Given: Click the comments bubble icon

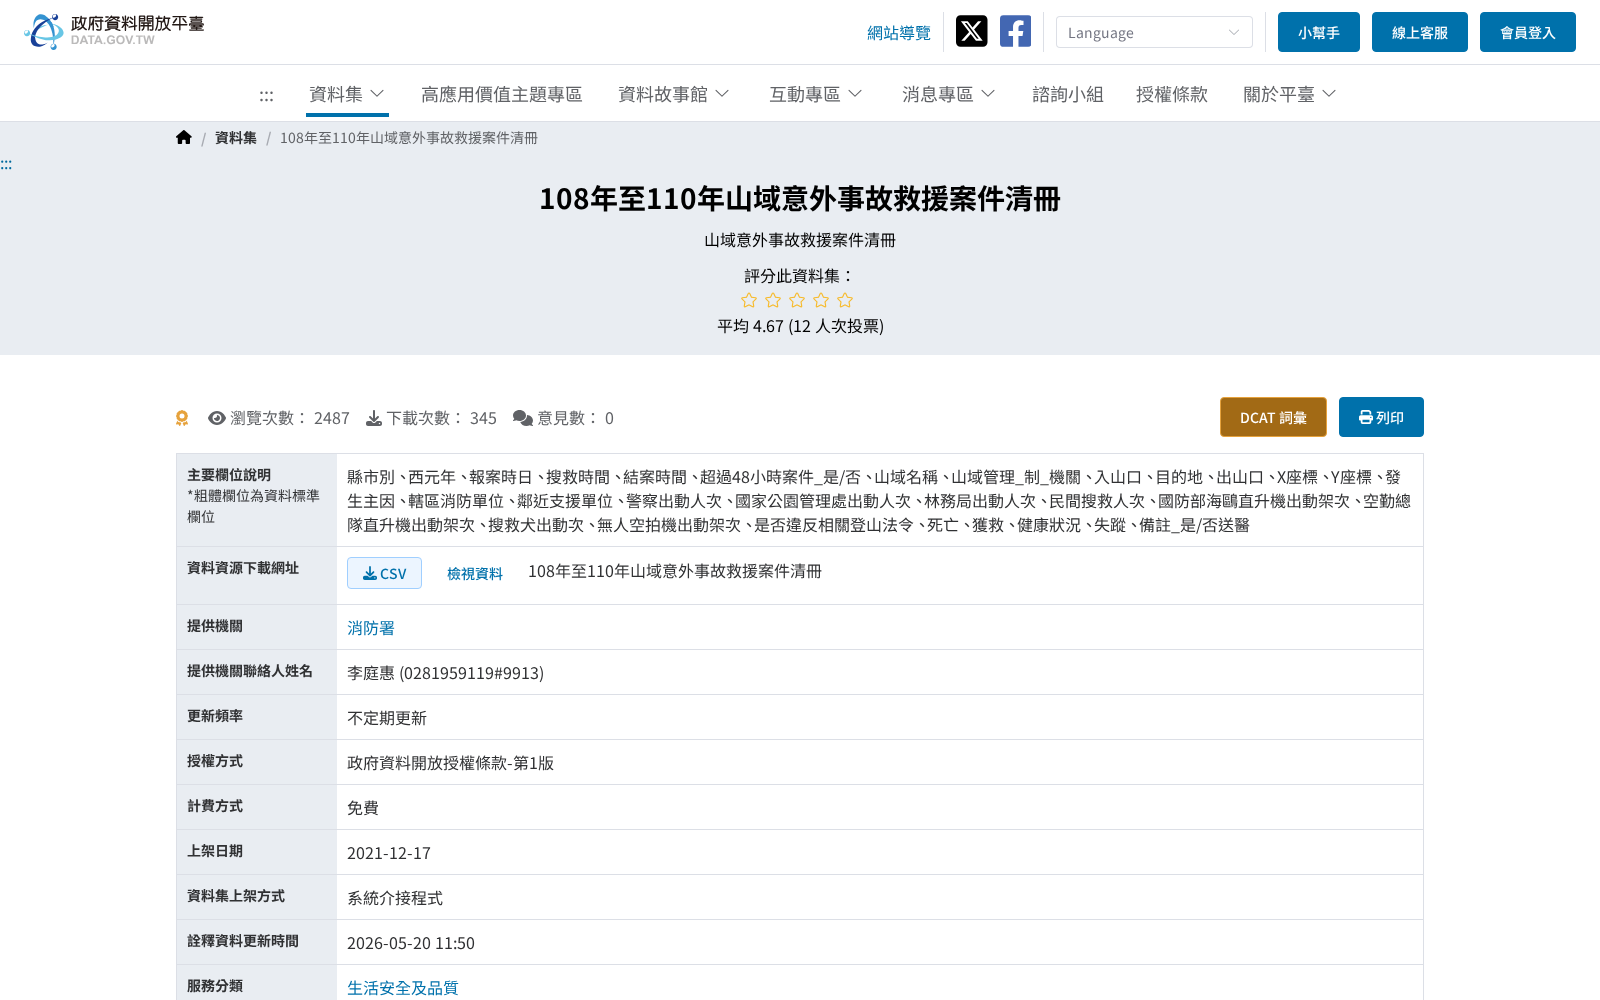Looking at the screenshot, I should [523, 418].
